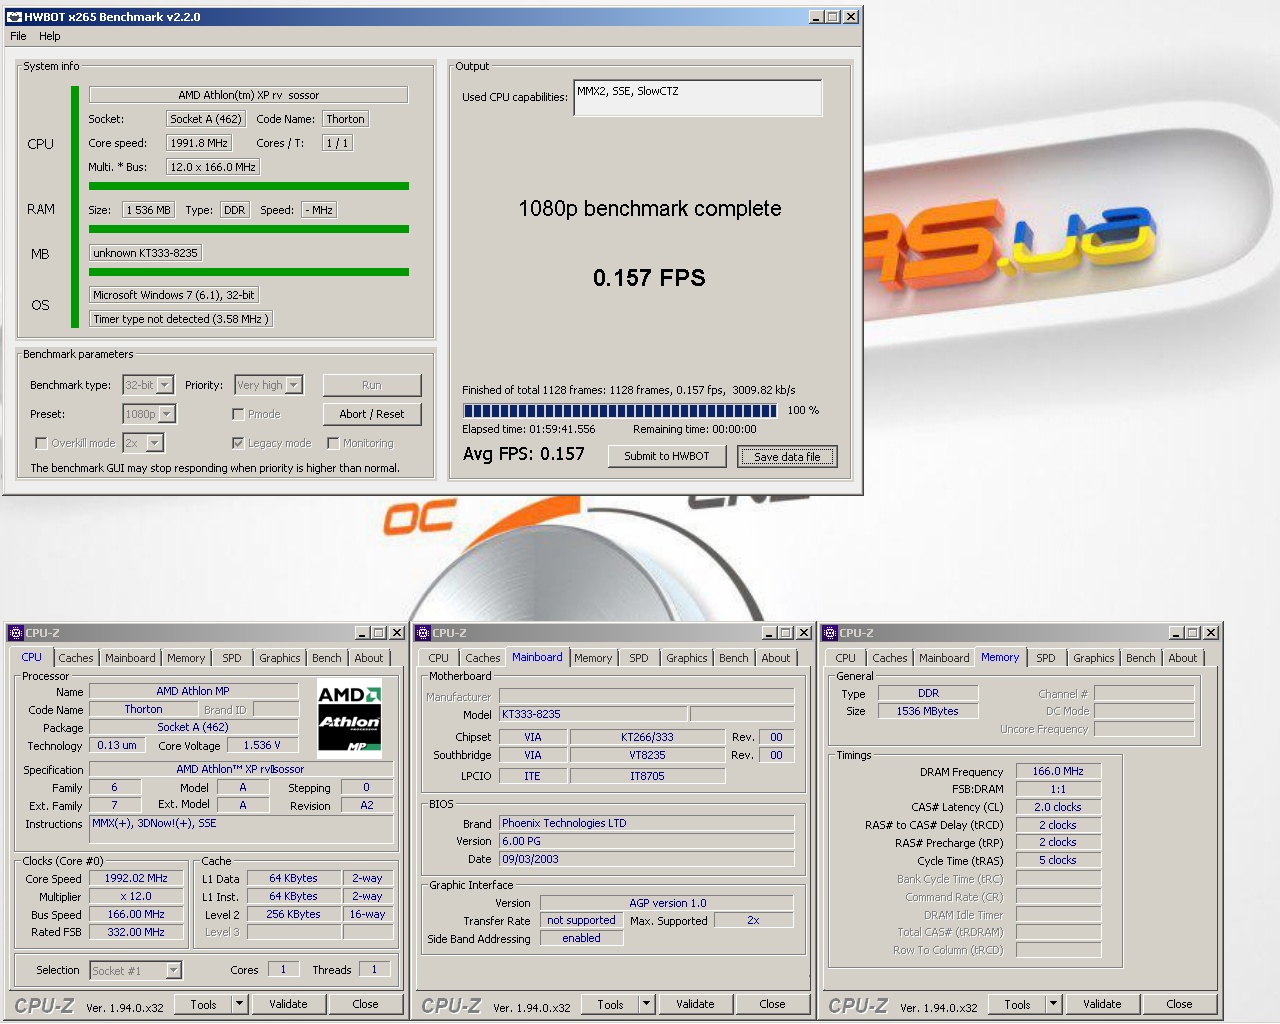Click the AMD Athlon MP logo image

pos(349,717)
